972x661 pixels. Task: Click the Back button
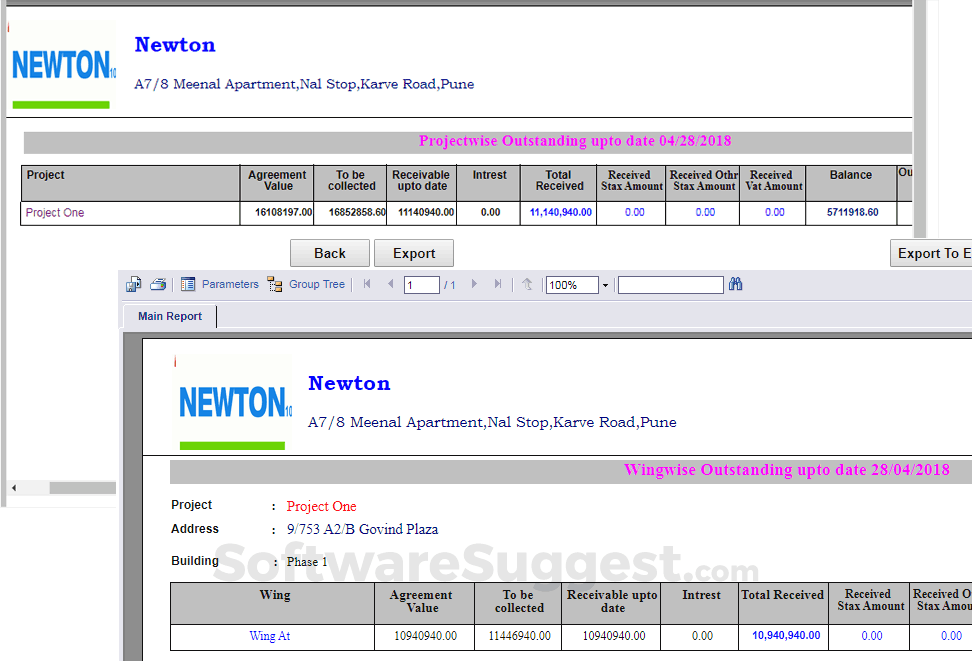329,252
